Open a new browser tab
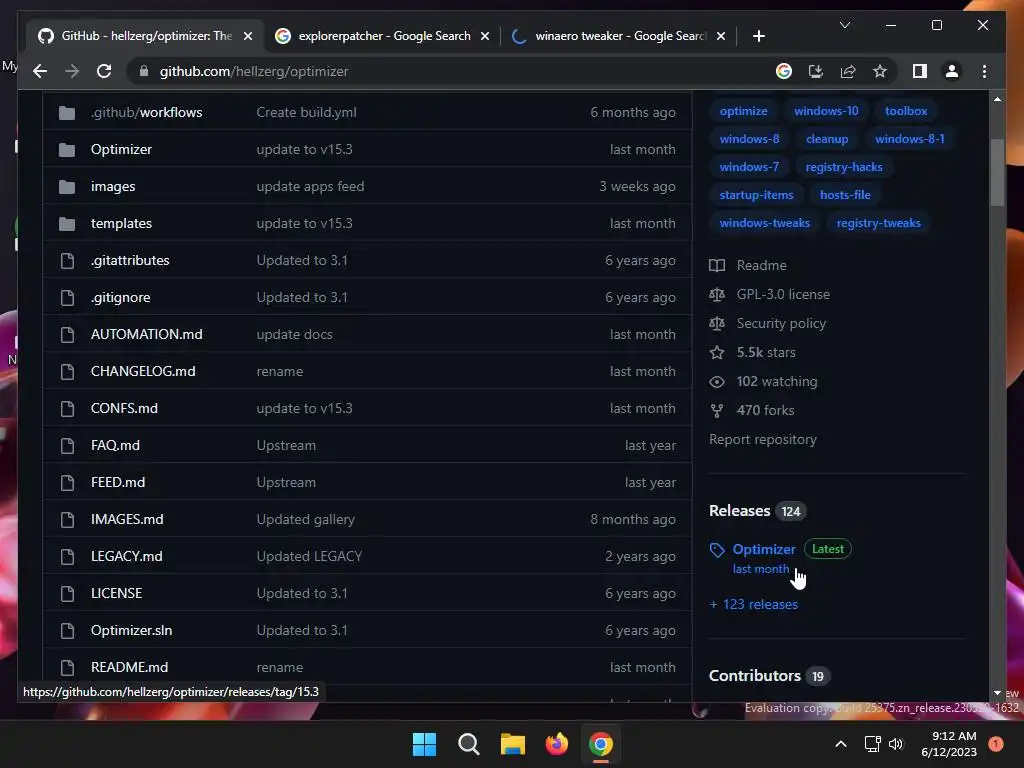The width and height of the screenshot is (1024, 768). pyautogui.click(x=758, y=36)
